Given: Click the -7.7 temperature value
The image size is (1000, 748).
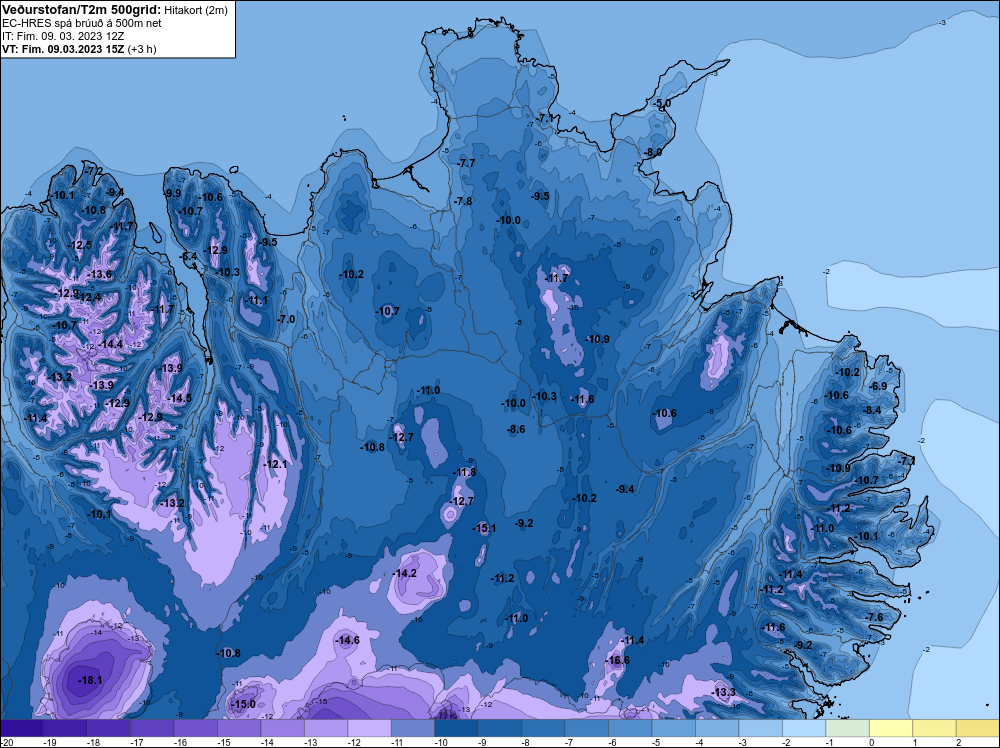Looking at the screenshot, I should (466, 163).
